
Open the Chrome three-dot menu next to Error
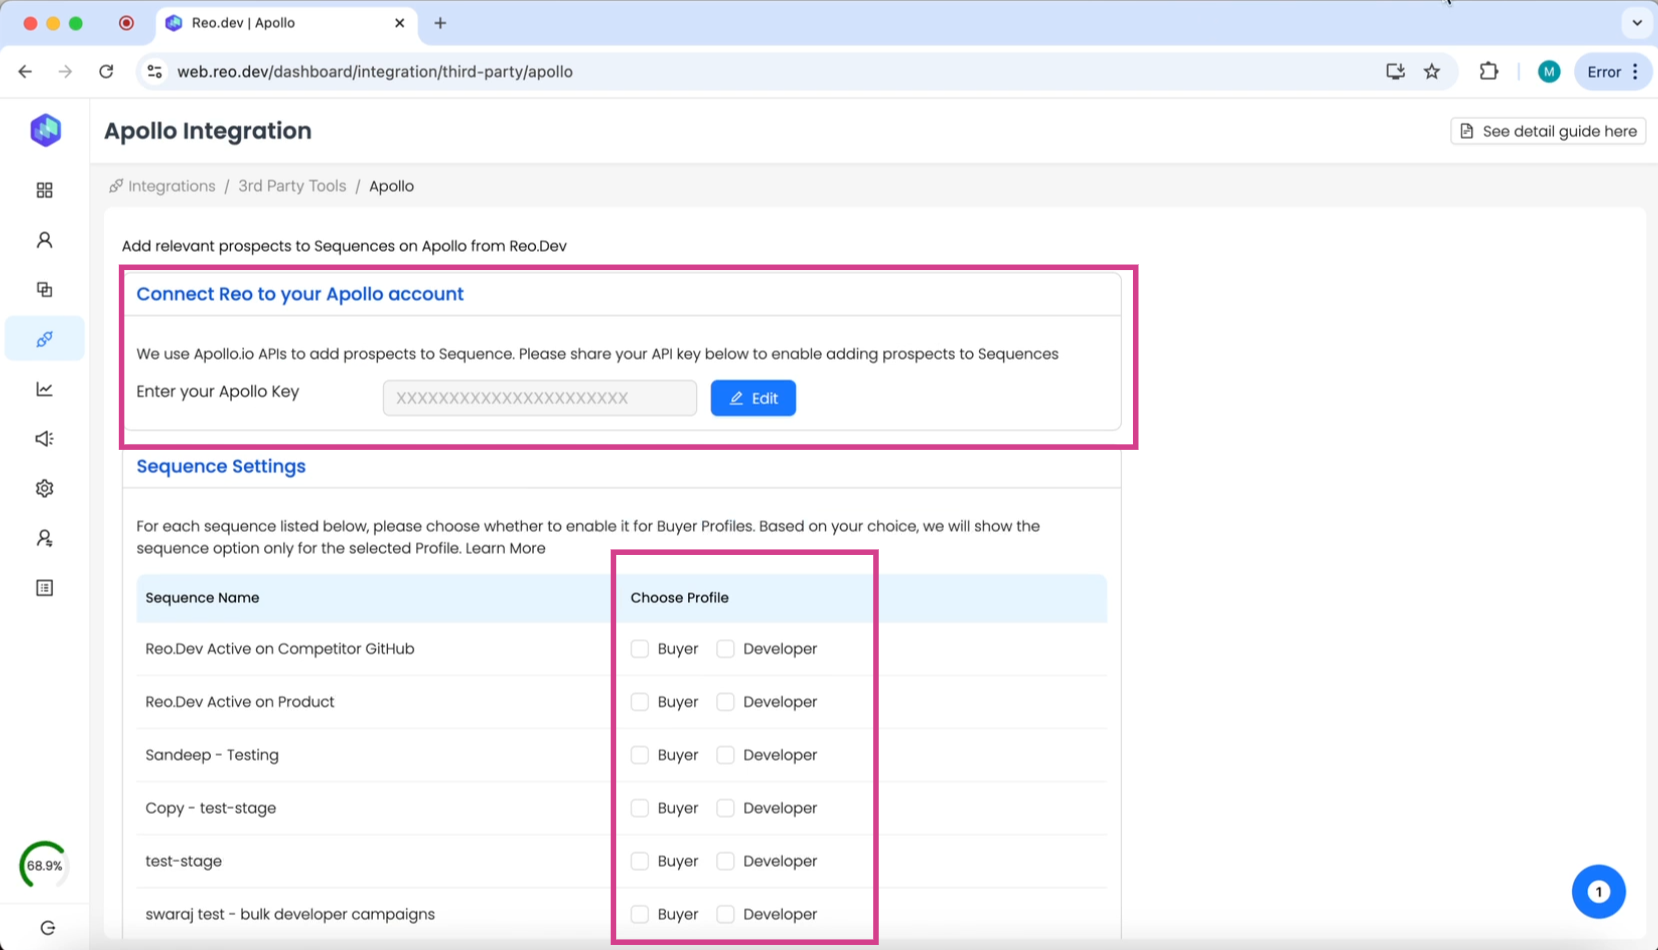coord(1635,71)
